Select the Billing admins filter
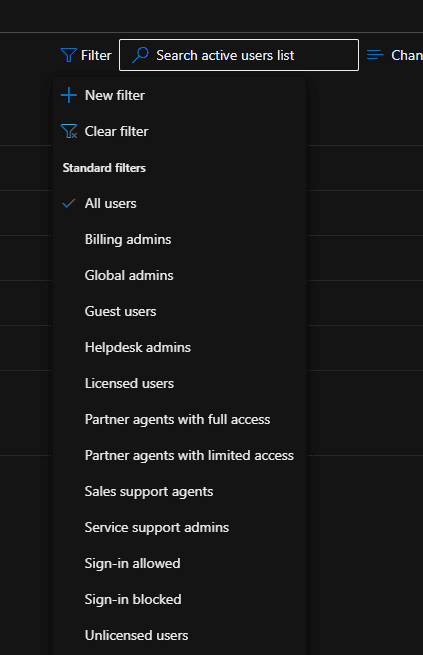The image size is (423, 655). point(128,239)
